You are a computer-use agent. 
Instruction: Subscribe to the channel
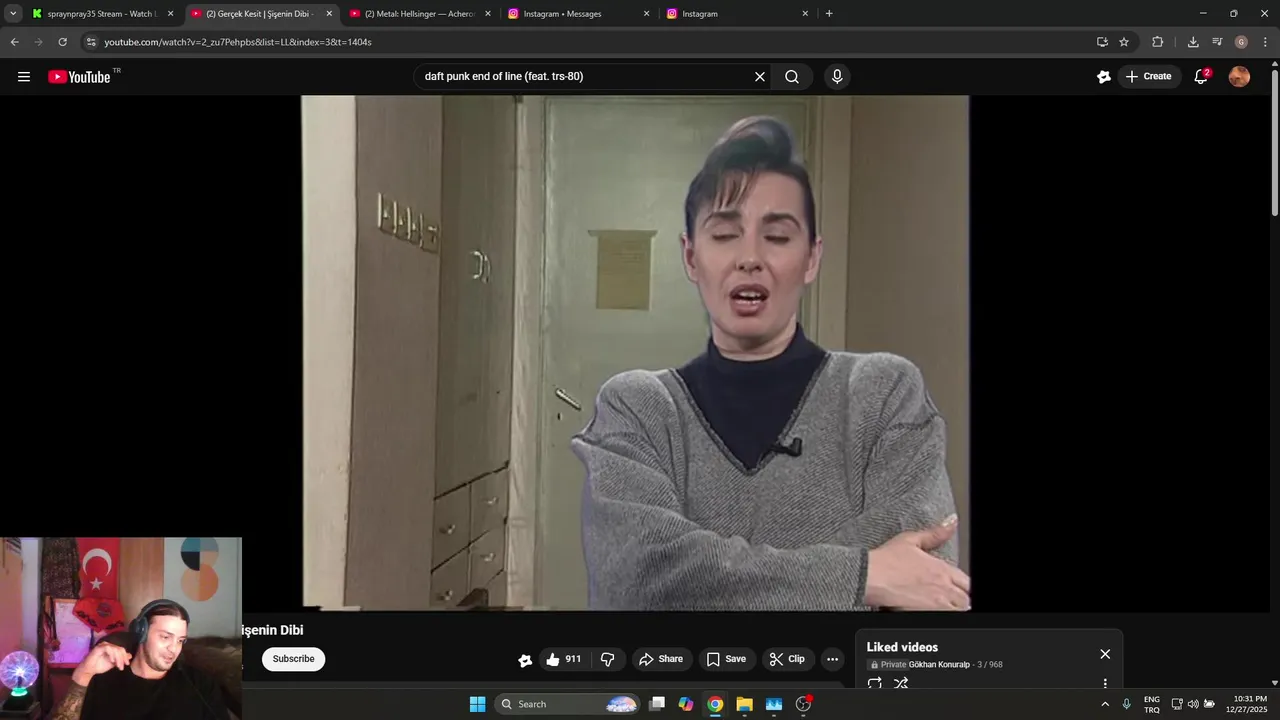point(294,659)
